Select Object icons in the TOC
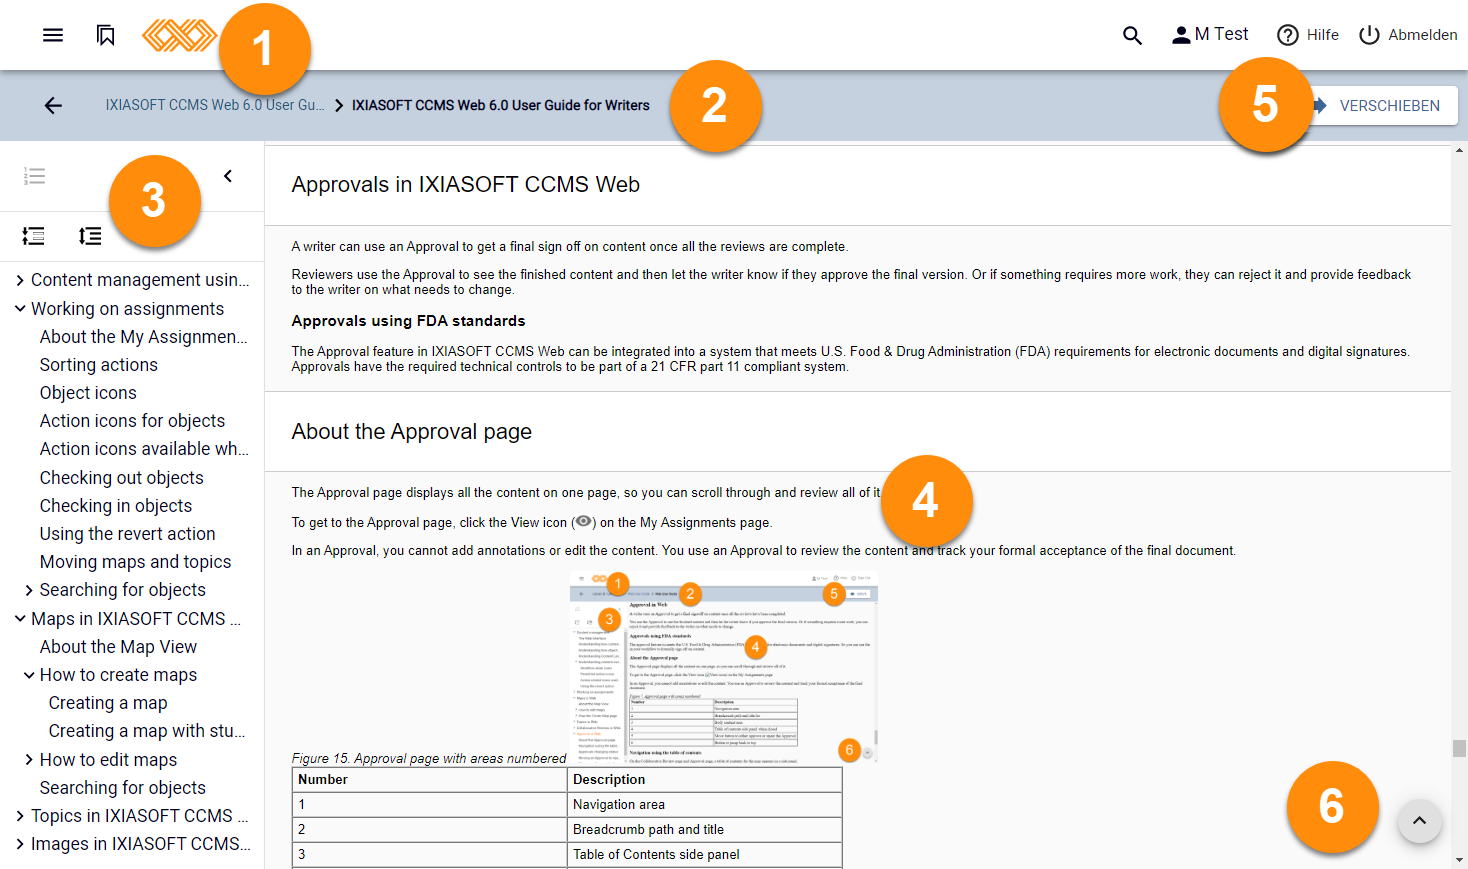 click(x=88, y=393)
